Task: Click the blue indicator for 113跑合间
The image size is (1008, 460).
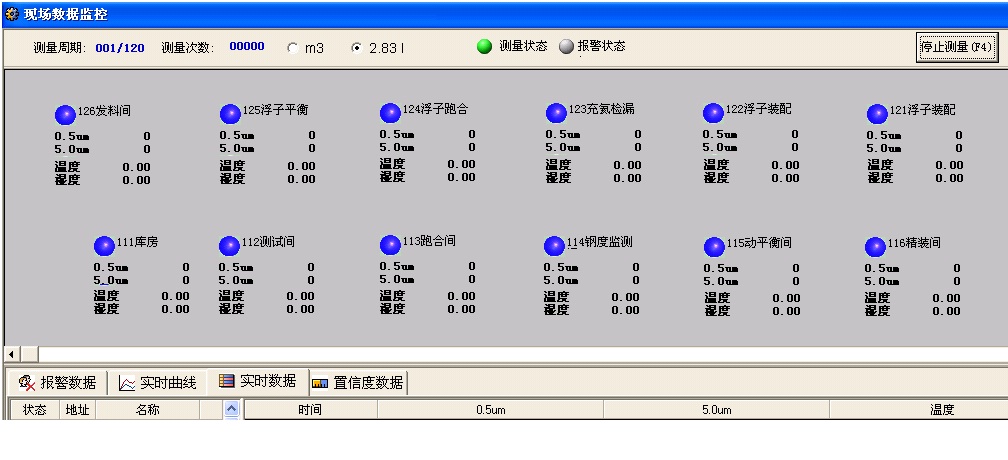Action: pos(390,245)
